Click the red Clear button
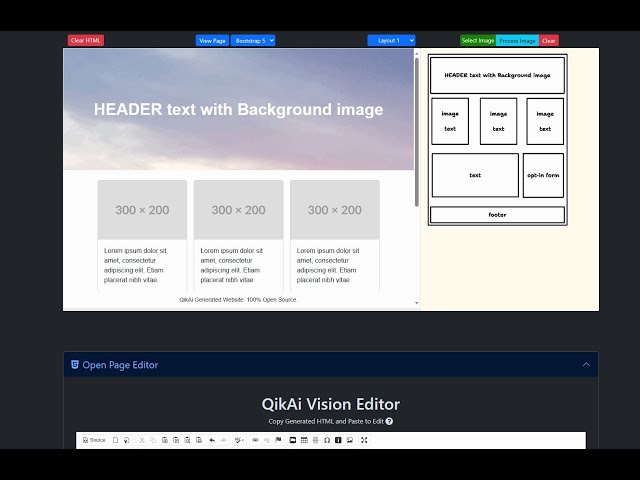 [549, 40]
